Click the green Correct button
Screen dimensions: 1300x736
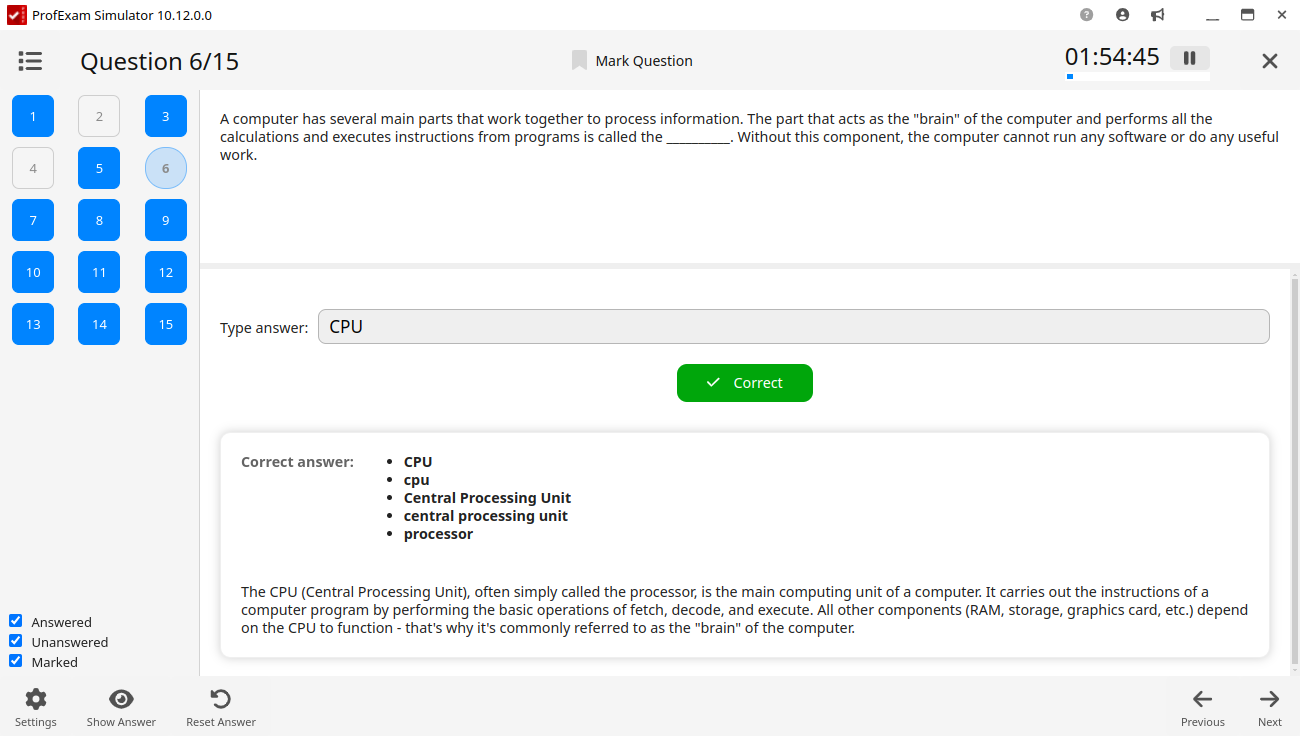tap(744, 383)
